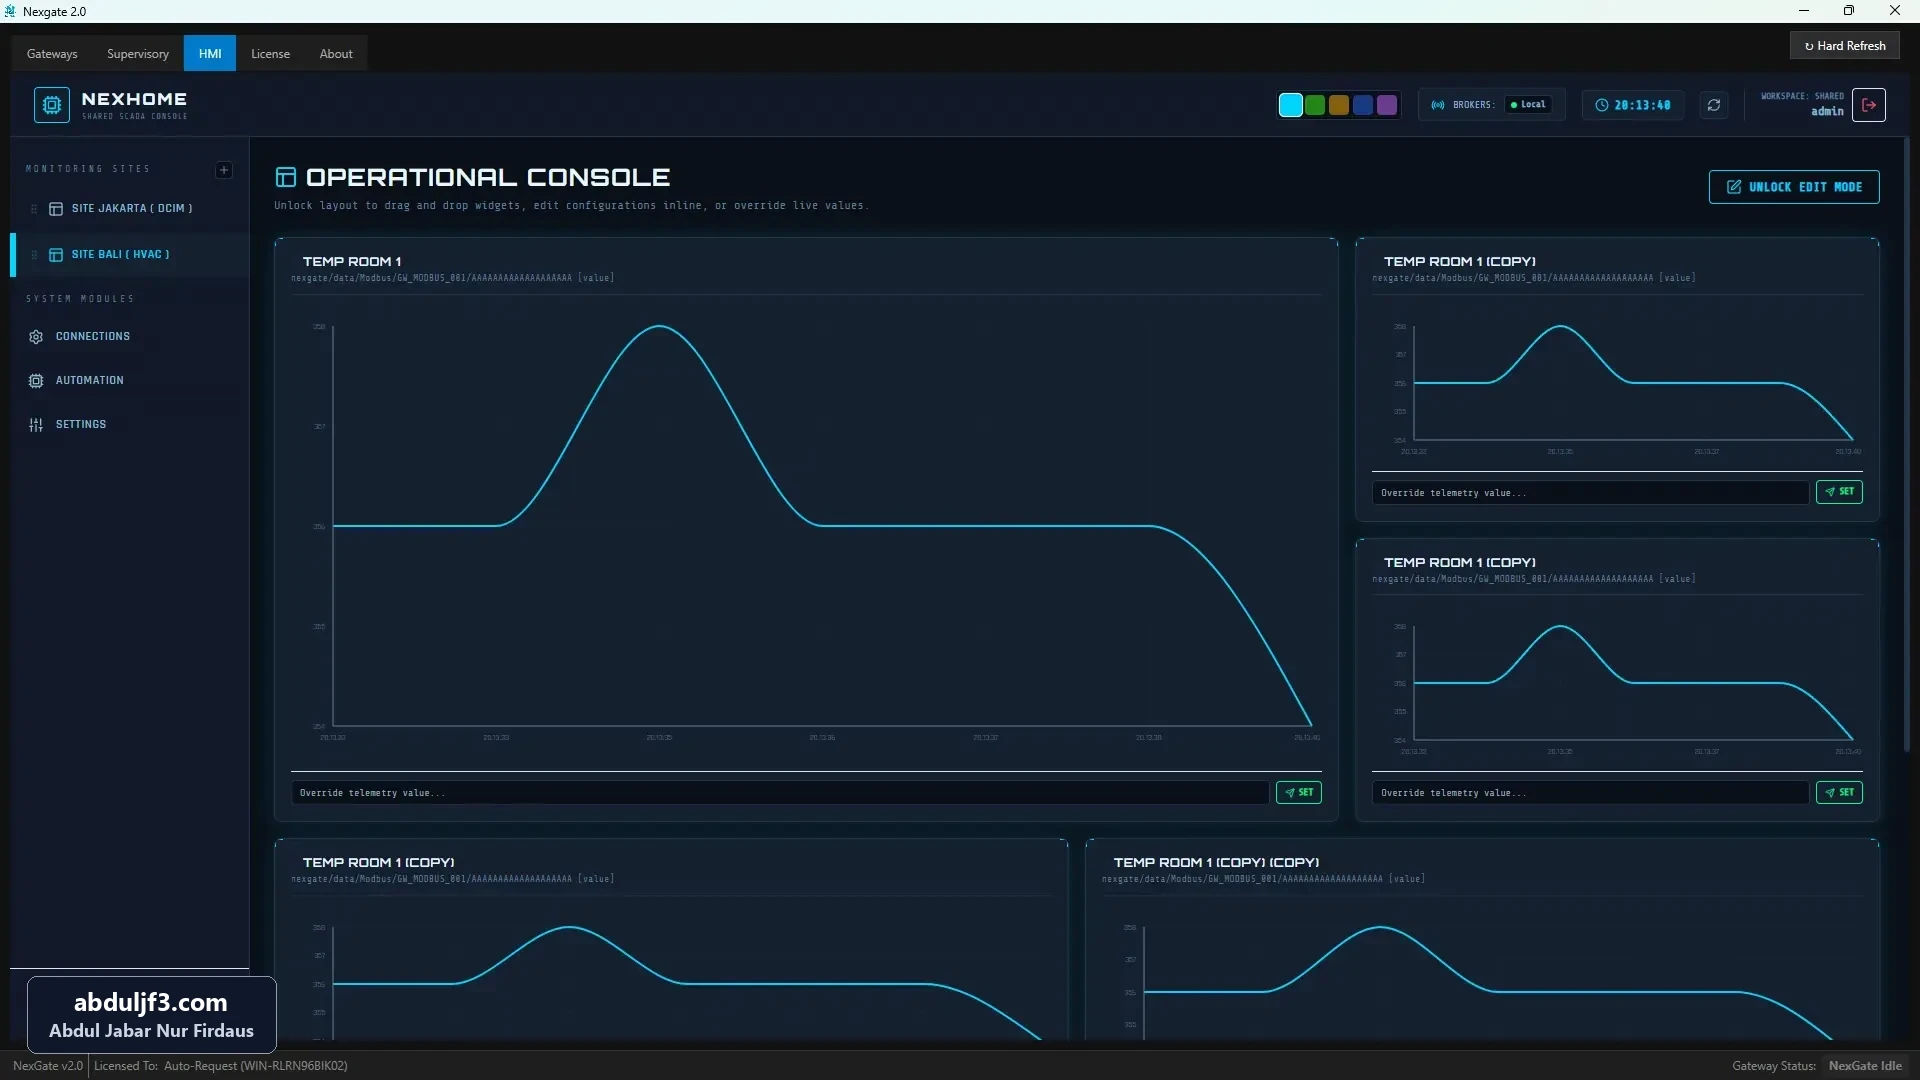Screen dimensions: 1920x1080
Task: Select the purple theme color swatch
Action: pyautogui.click(x=1387, y=105)
